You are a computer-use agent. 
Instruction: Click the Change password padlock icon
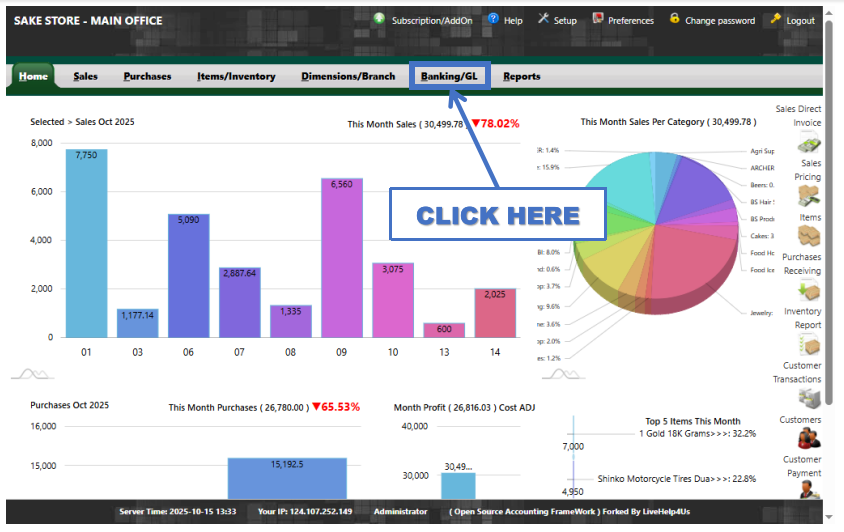pos(675,19)
